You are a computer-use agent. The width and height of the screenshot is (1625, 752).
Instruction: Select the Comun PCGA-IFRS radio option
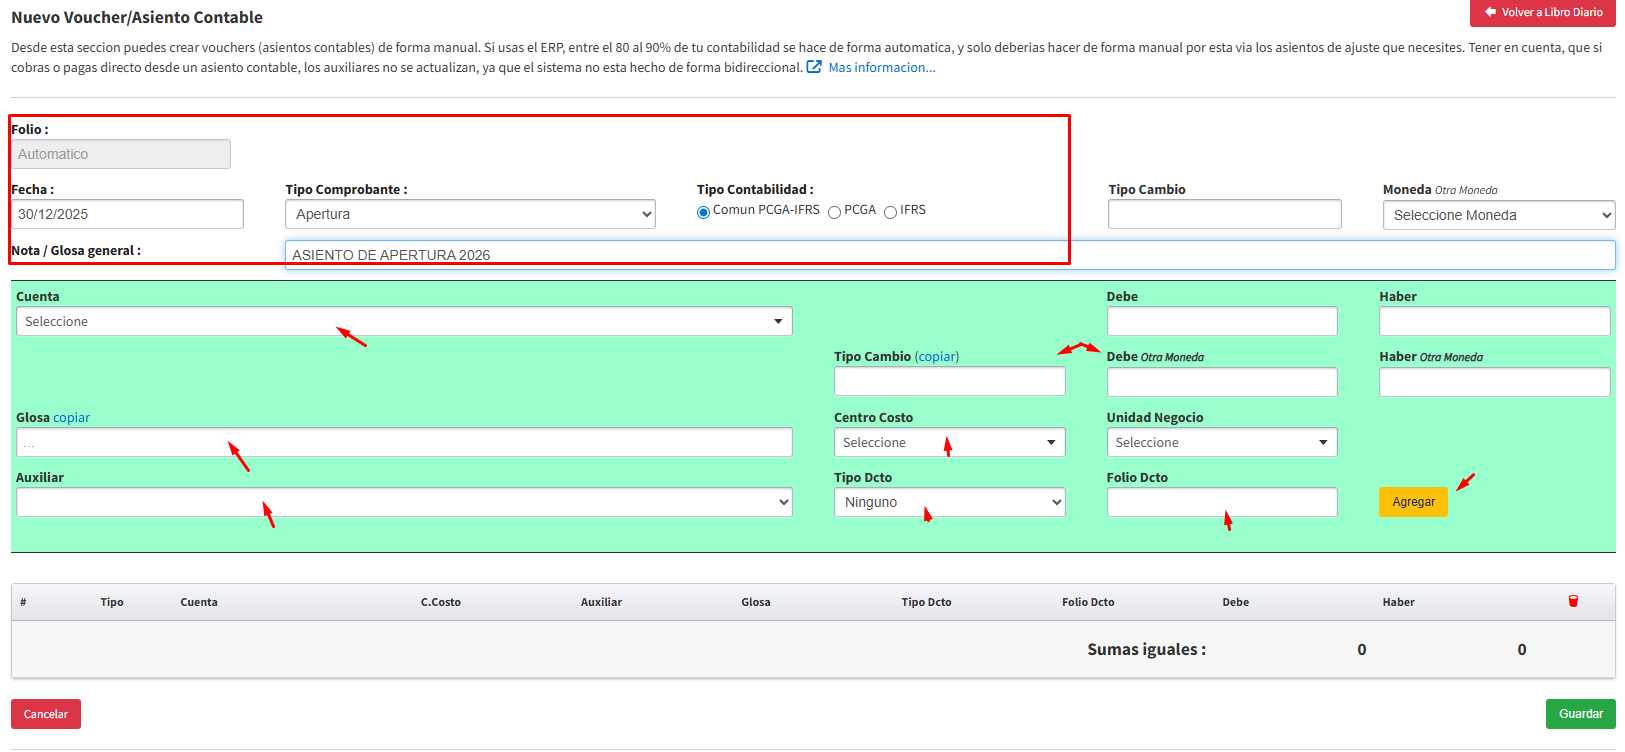(704, 212)
